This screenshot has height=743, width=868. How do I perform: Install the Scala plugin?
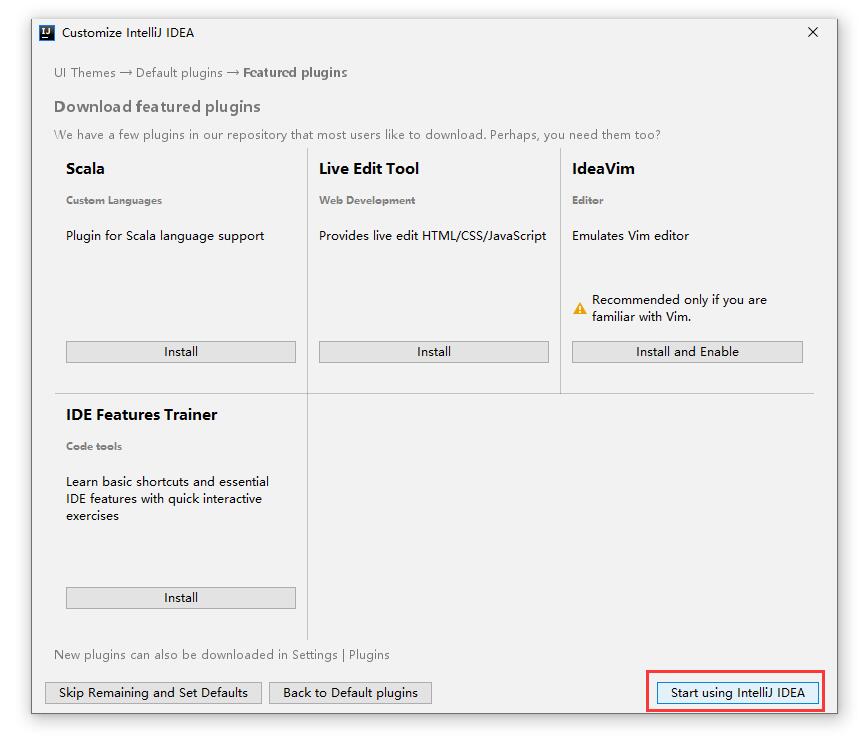180,352
